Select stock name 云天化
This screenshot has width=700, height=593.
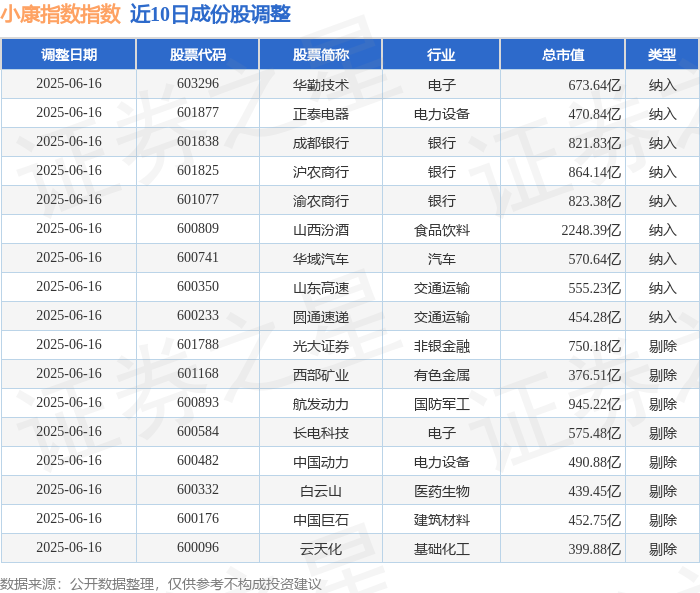point(321,549)
